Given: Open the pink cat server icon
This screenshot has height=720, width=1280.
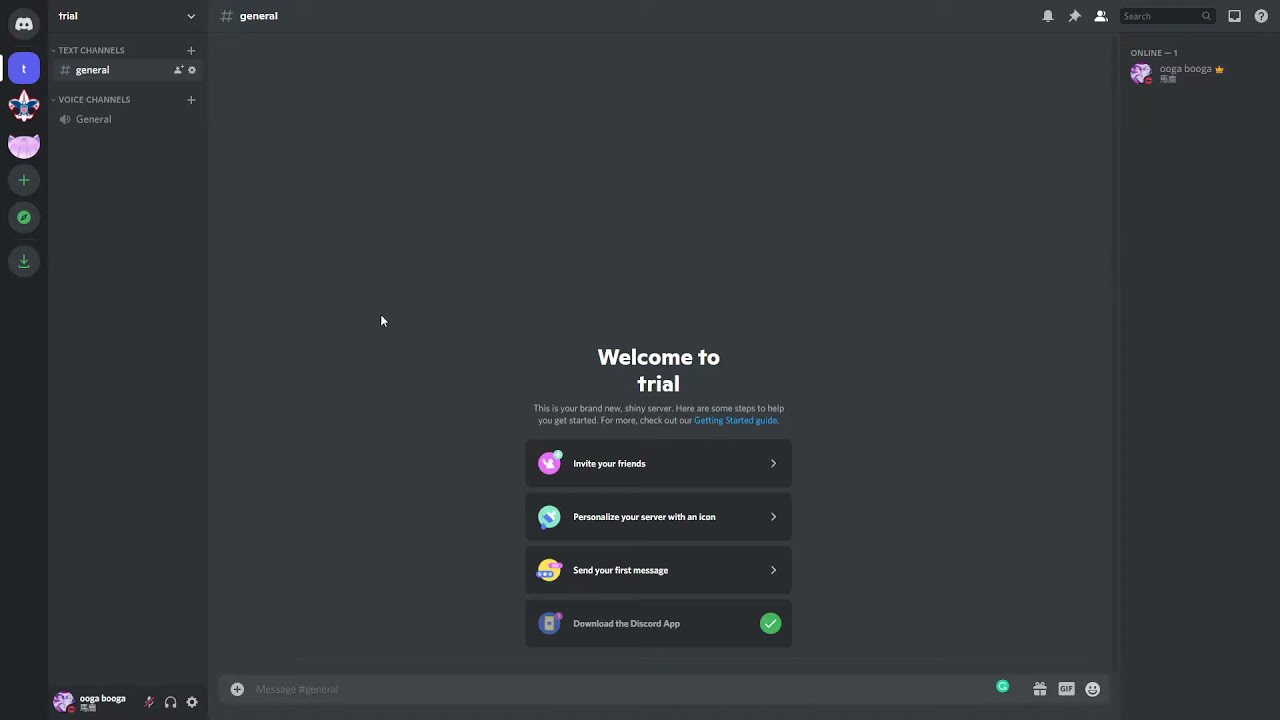Looking at the screenshot, I should (24, 145).
